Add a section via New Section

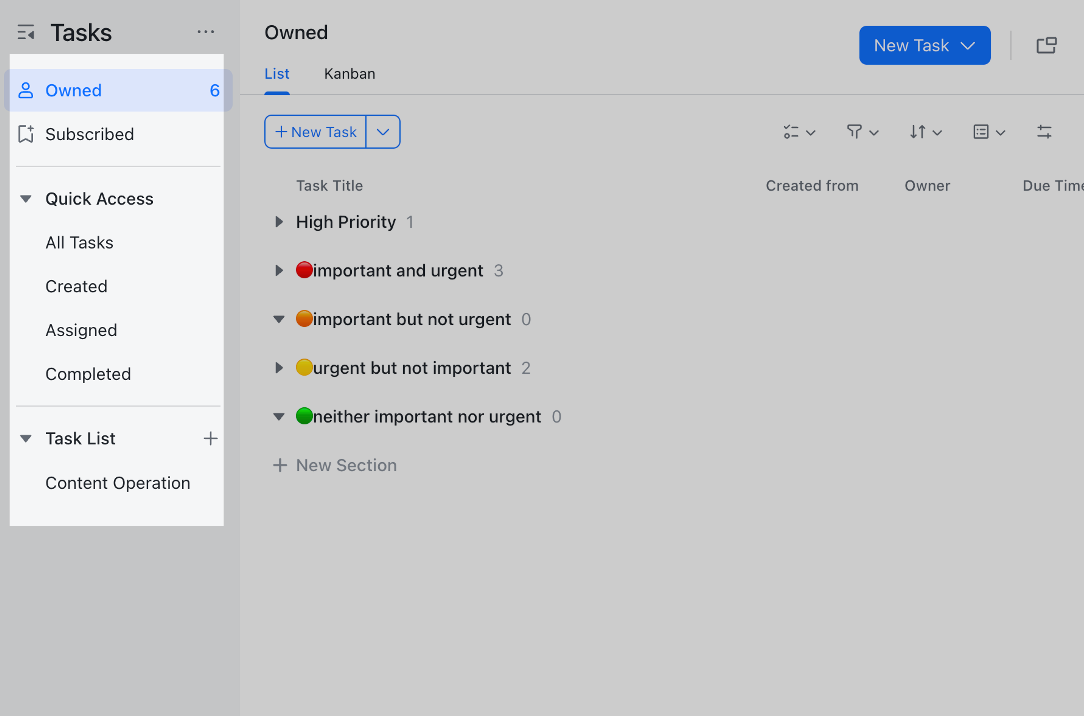click(335, 465)
